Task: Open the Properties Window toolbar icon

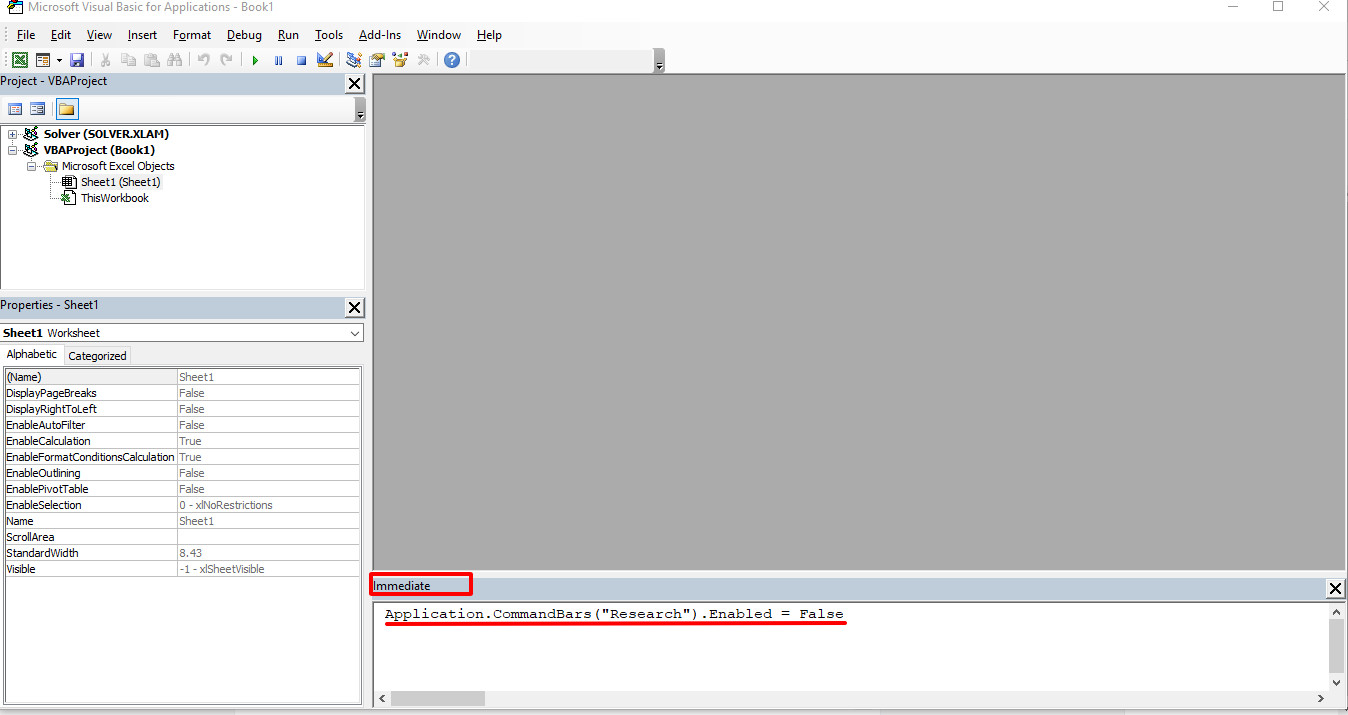Action: [377, 60]
